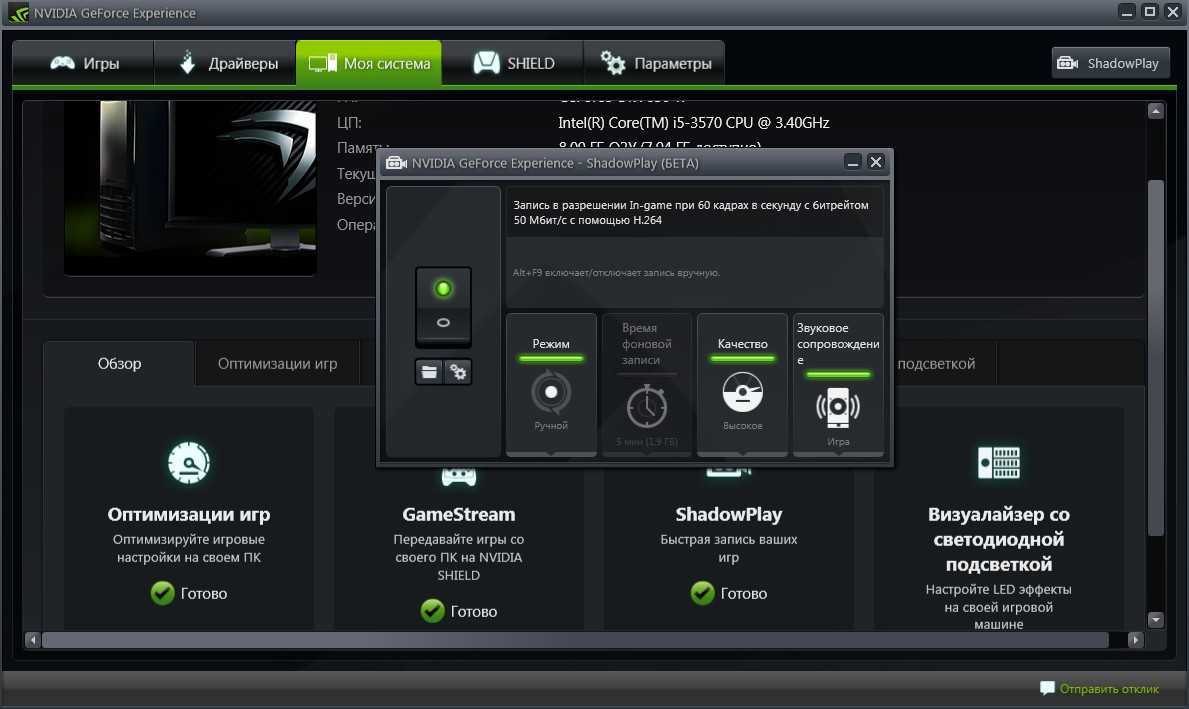Click Визуализатор со светодиодной подсветкой title
Screen dimensions: 1189x709
click(x=999, y=539)
